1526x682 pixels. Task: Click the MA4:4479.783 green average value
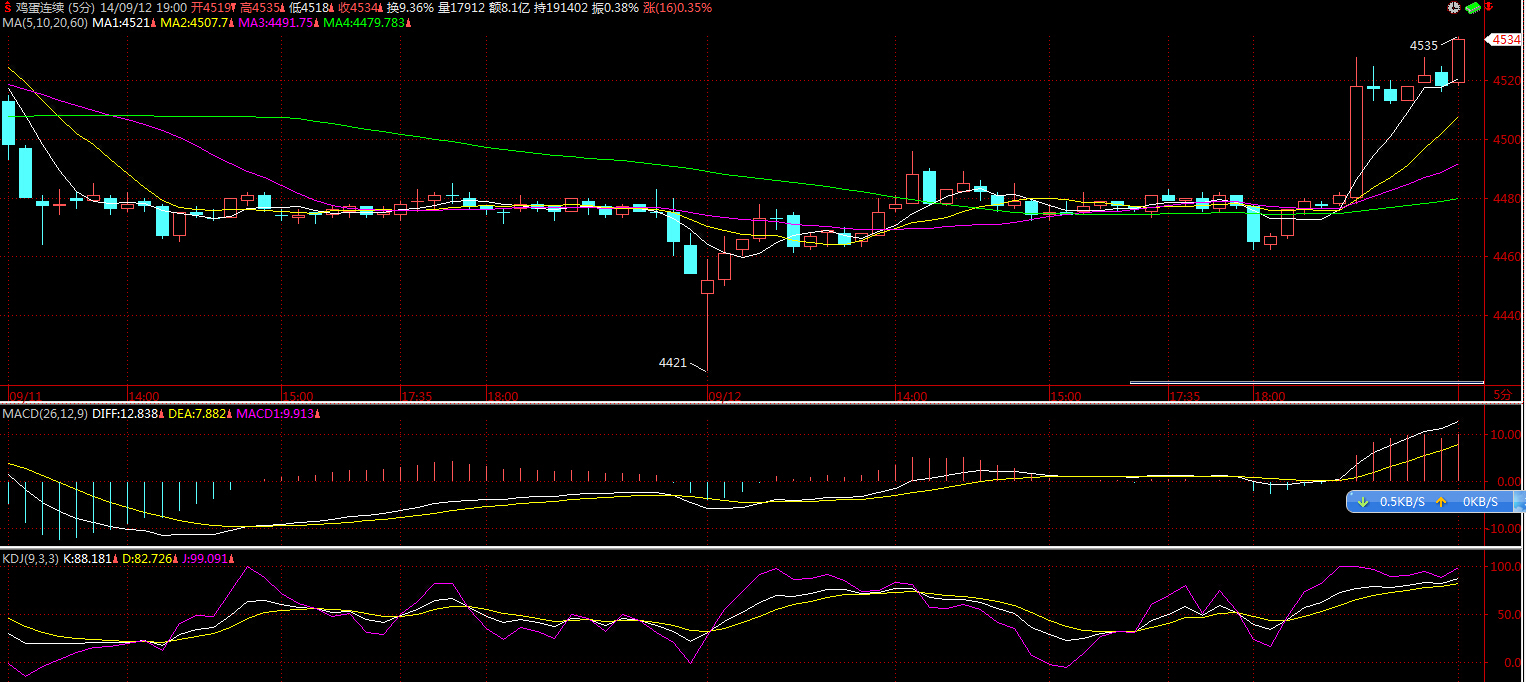(x=366, y=22)
